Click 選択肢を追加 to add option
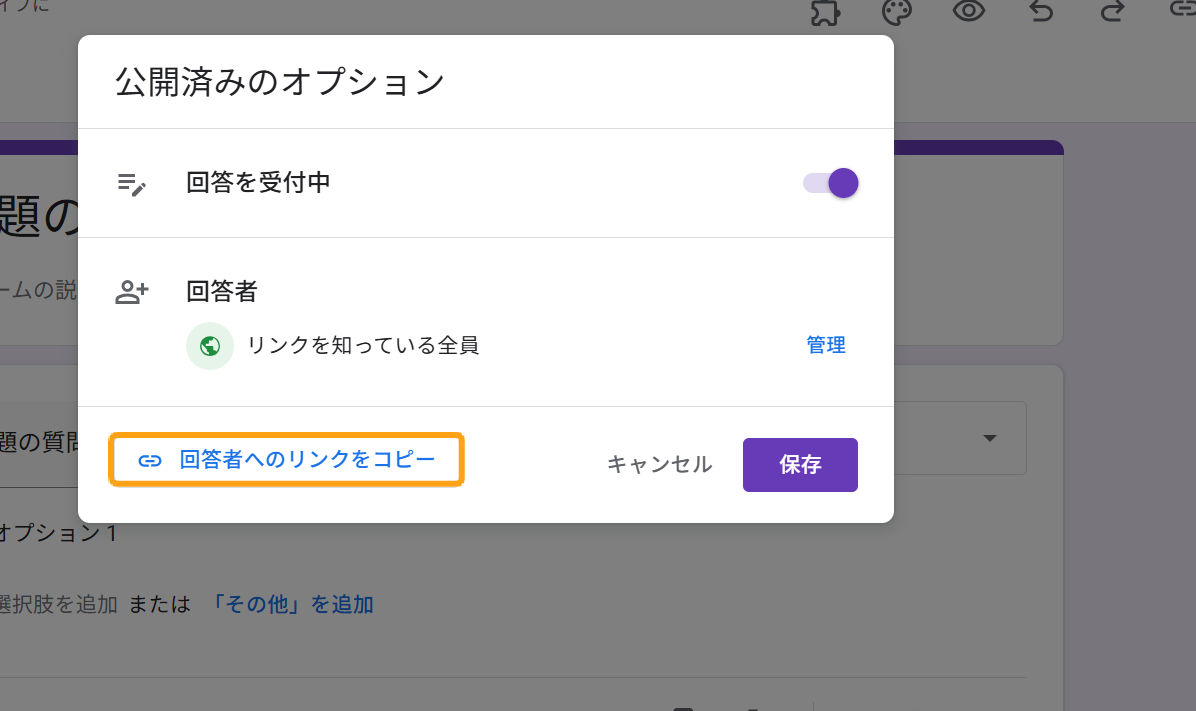Screen dimensions: 1196x711 point(58,604)
